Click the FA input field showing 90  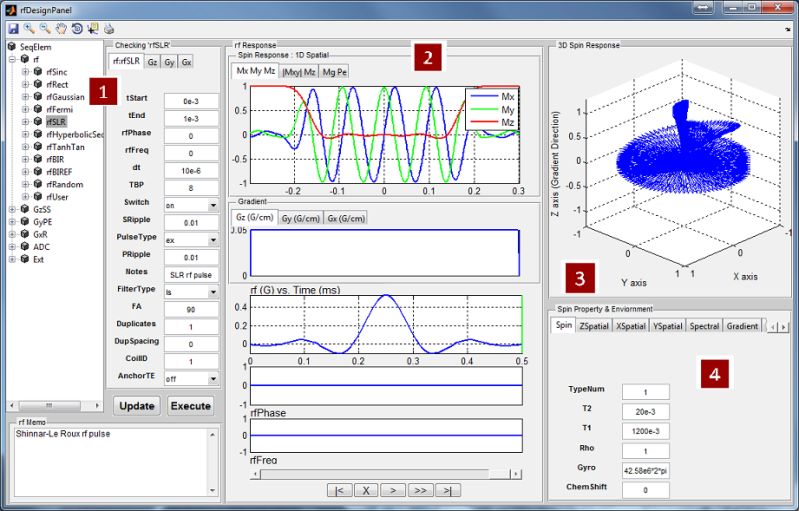click(191, 309)
